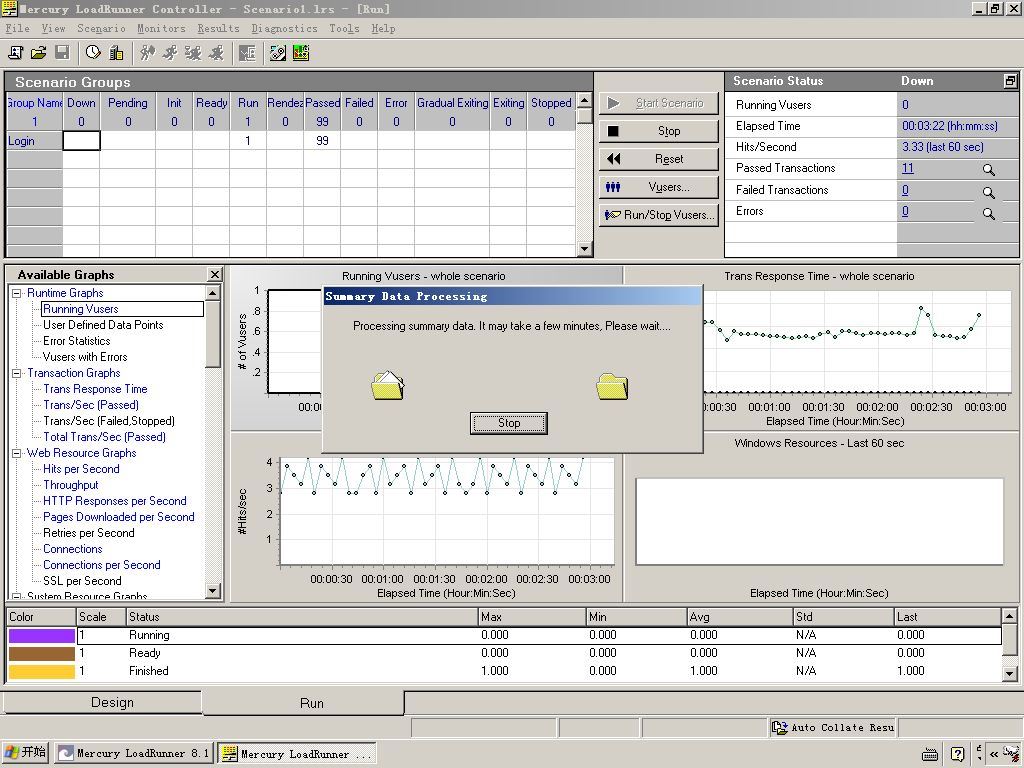Viewport: 1024px width, 768px height.
Task: Open the Errors count link
Action: (x=905, y=211)
